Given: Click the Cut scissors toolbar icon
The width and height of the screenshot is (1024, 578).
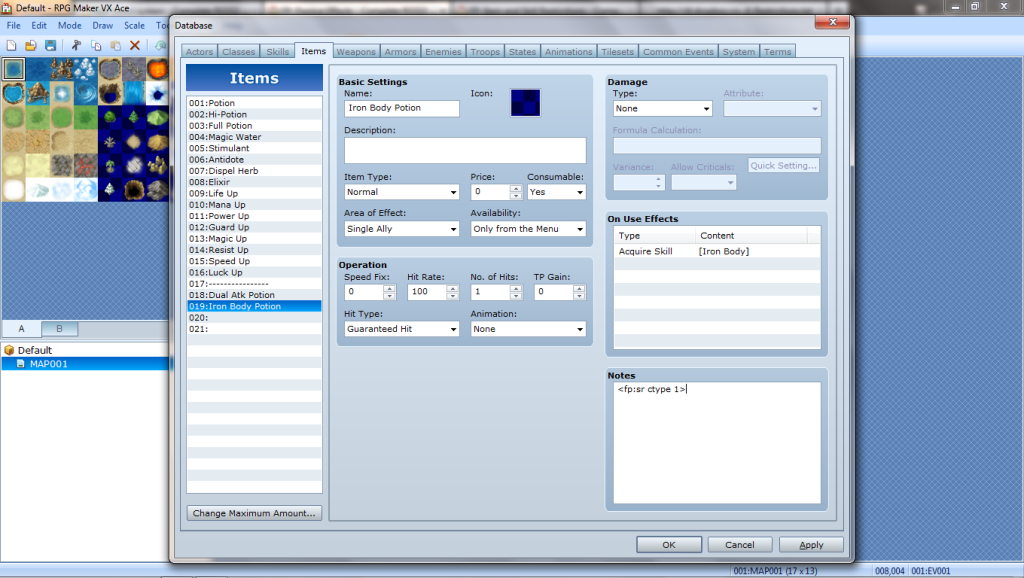Looking at the screenshot, I should point(76,46).
